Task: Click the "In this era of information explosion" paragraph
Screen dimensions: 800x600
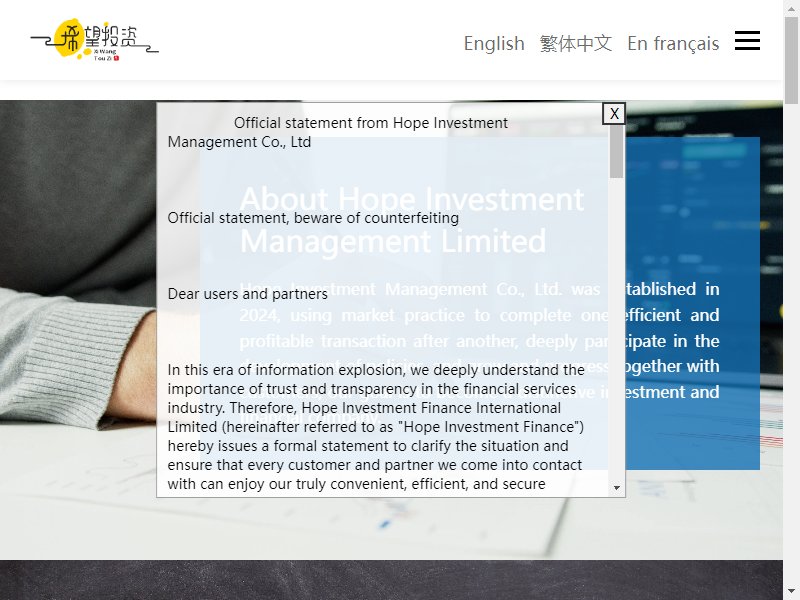Action: (376, 427)
